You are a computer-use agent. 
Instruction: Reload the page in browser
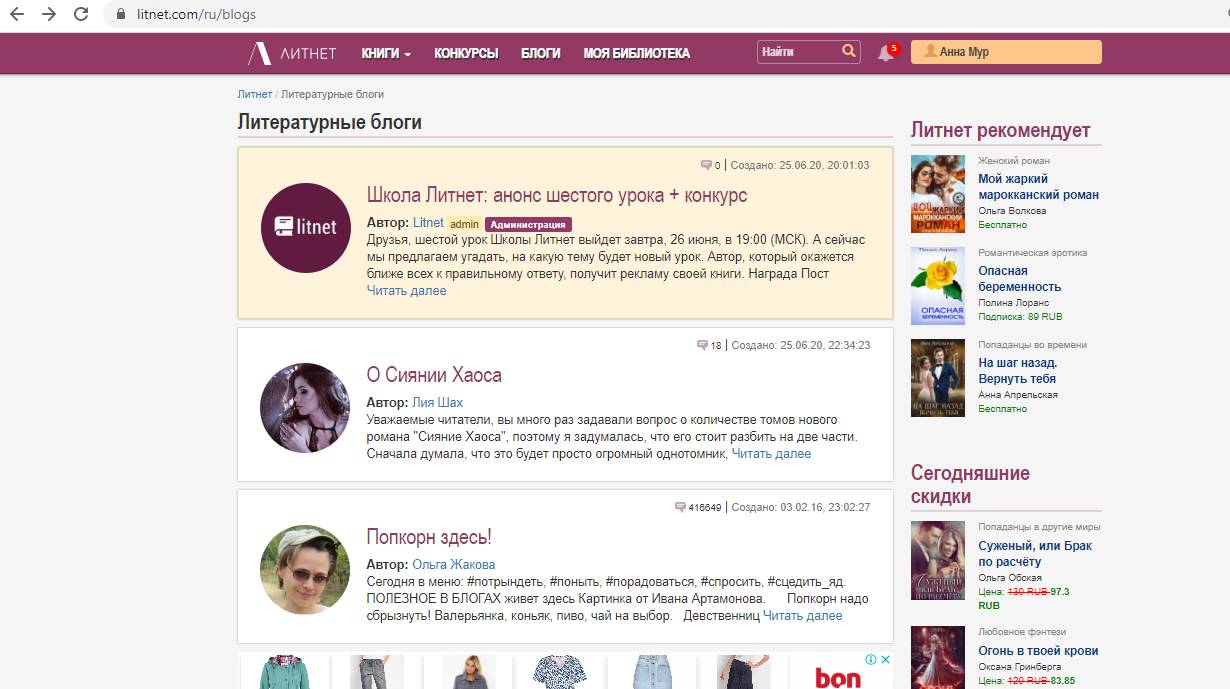[x=81, y=15]
